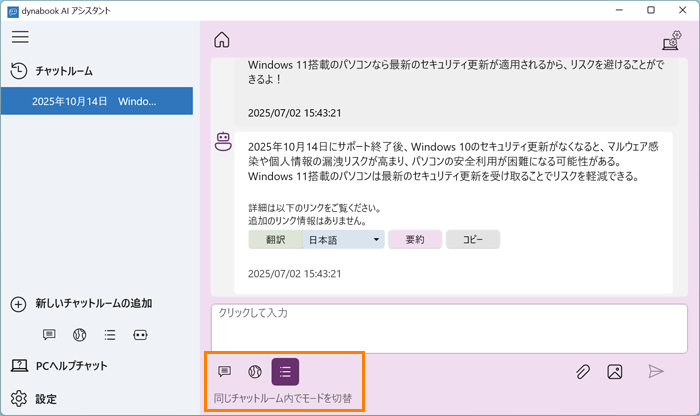Viewport: 700px width, 416px height.
Task: Click the PC help laptop question-mark icon
Action: [x=19, y=366]
